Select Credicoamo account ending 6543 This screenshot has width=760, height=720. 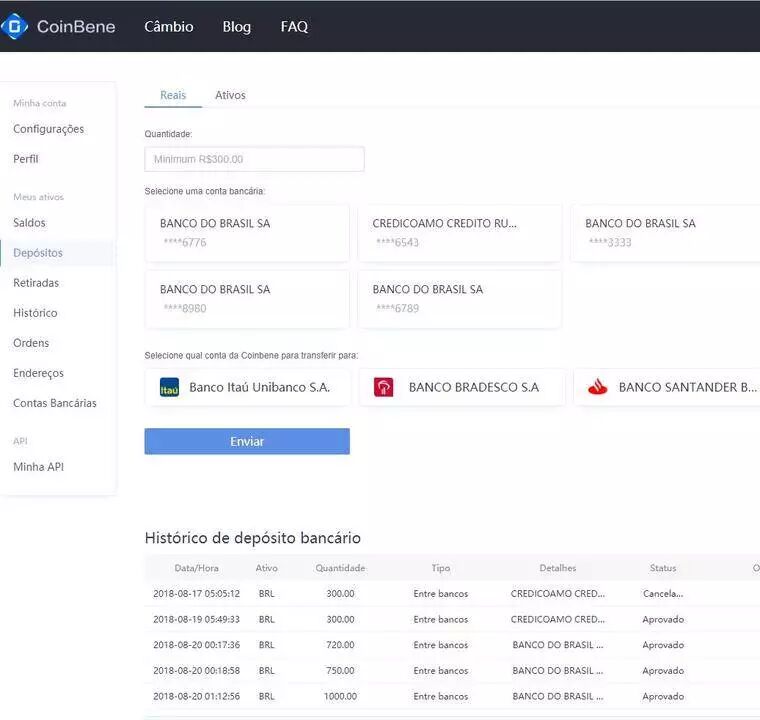[459, 233]
